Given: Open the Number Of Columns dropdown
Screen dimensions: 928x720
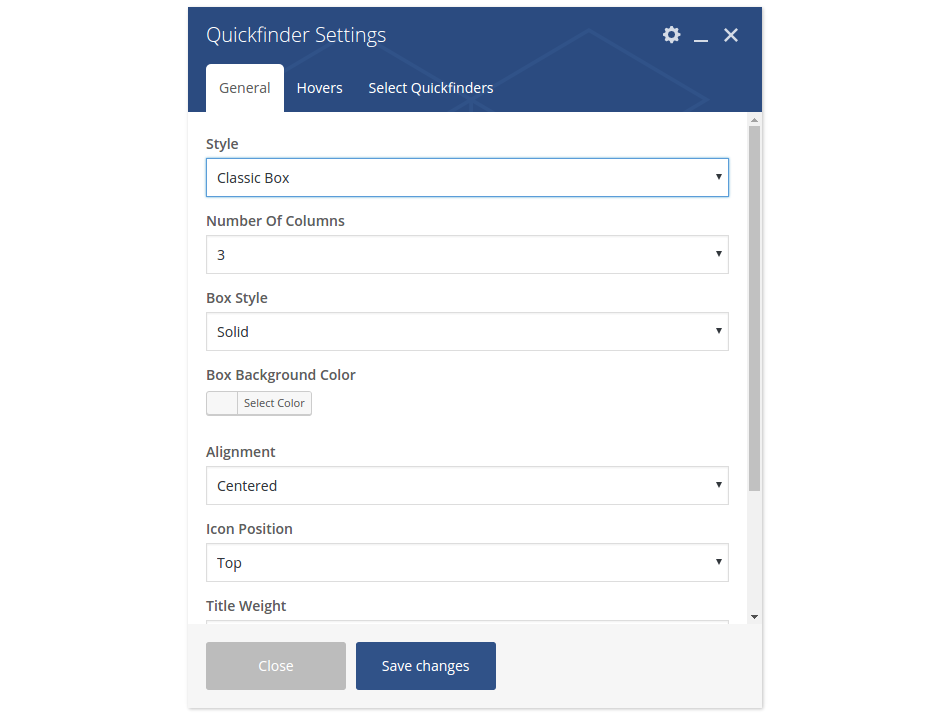Looking at the screenshot, I should pos(467,255).
